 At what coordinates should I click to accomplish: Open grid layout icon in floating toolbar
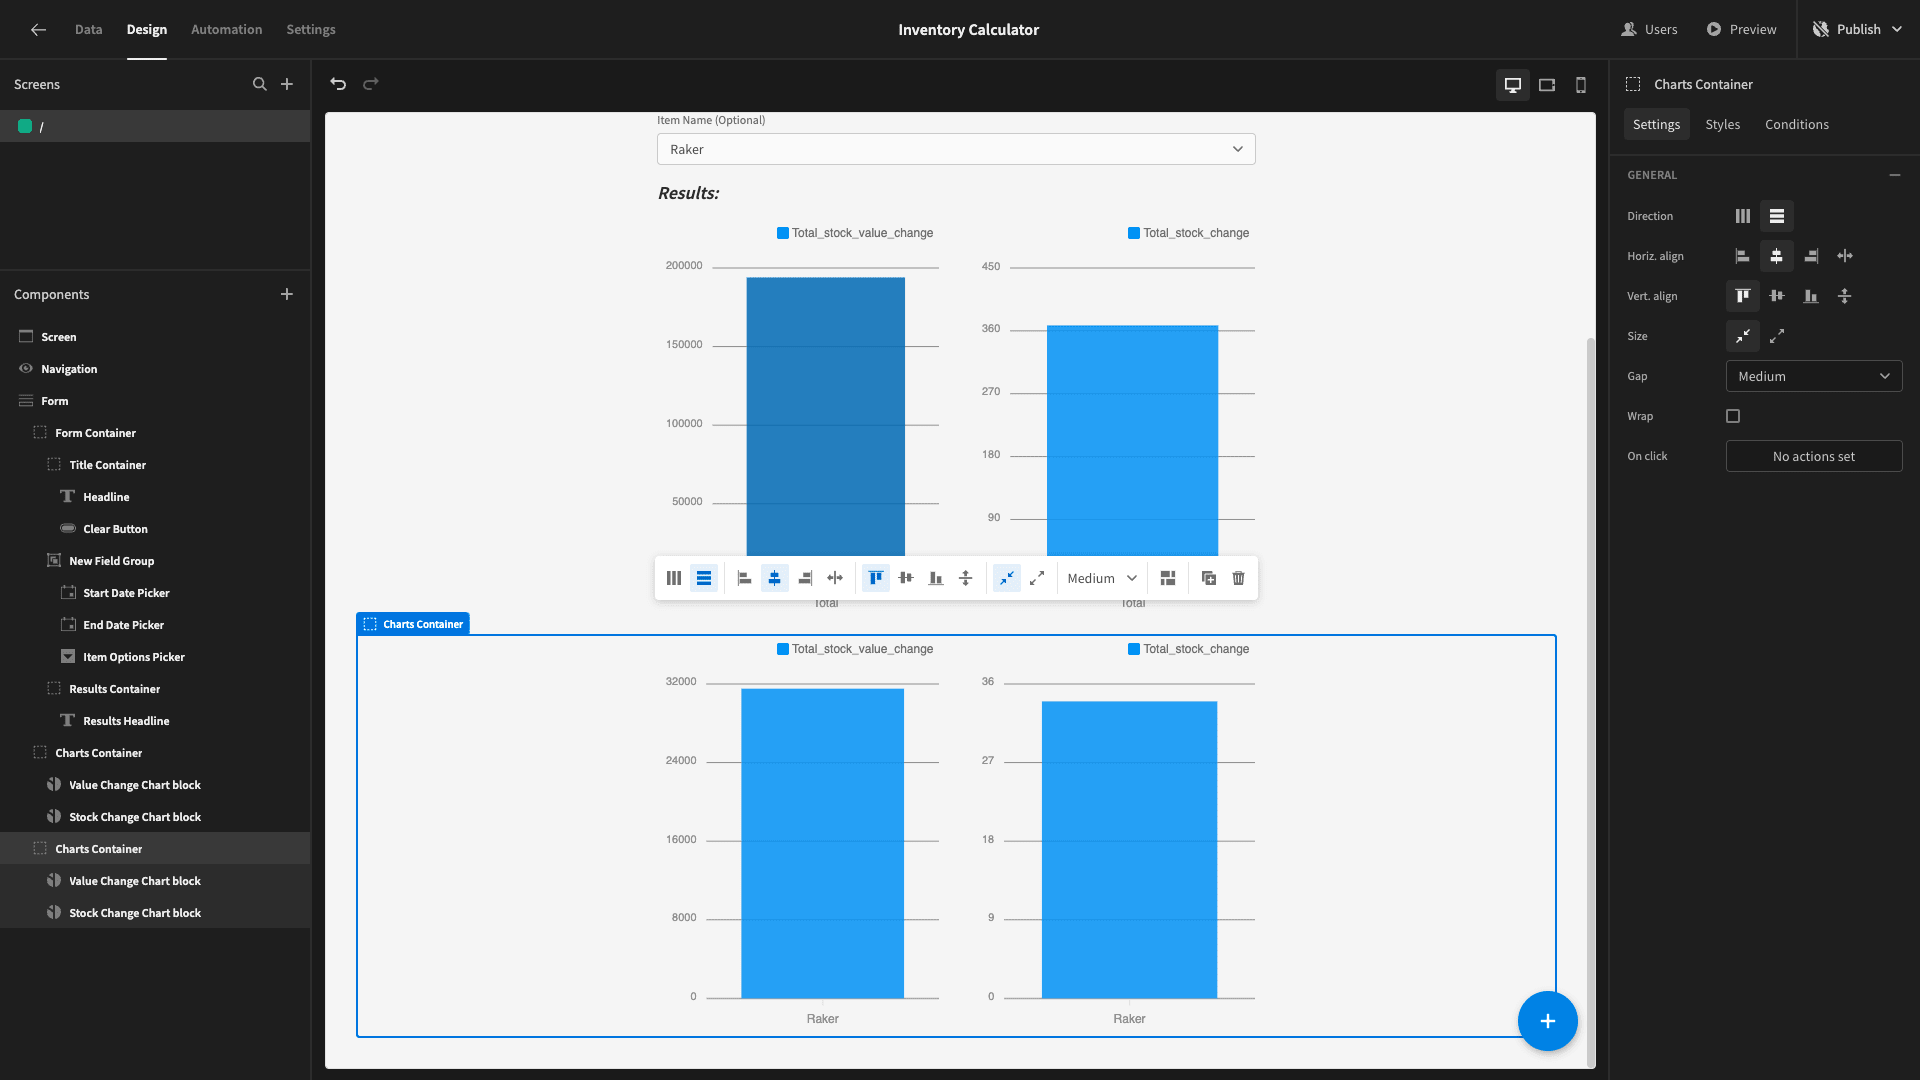(x=1168, y=578)
